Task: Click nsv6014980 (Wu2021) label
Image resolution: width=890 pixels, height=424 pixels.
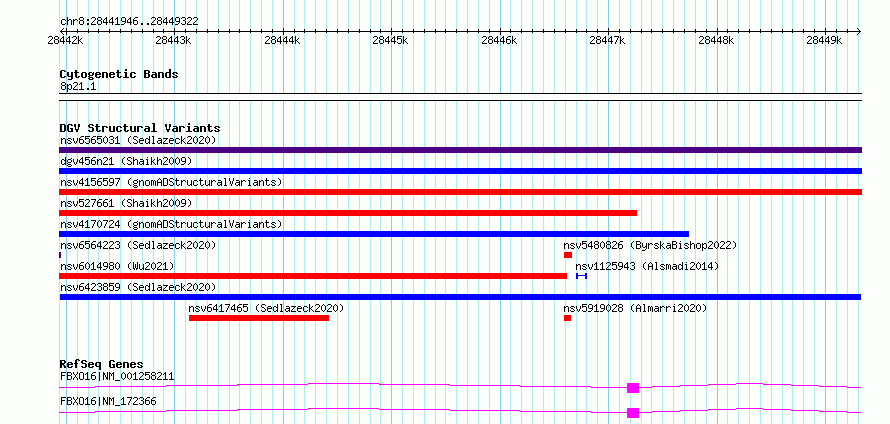Action: tap(117, 266)
